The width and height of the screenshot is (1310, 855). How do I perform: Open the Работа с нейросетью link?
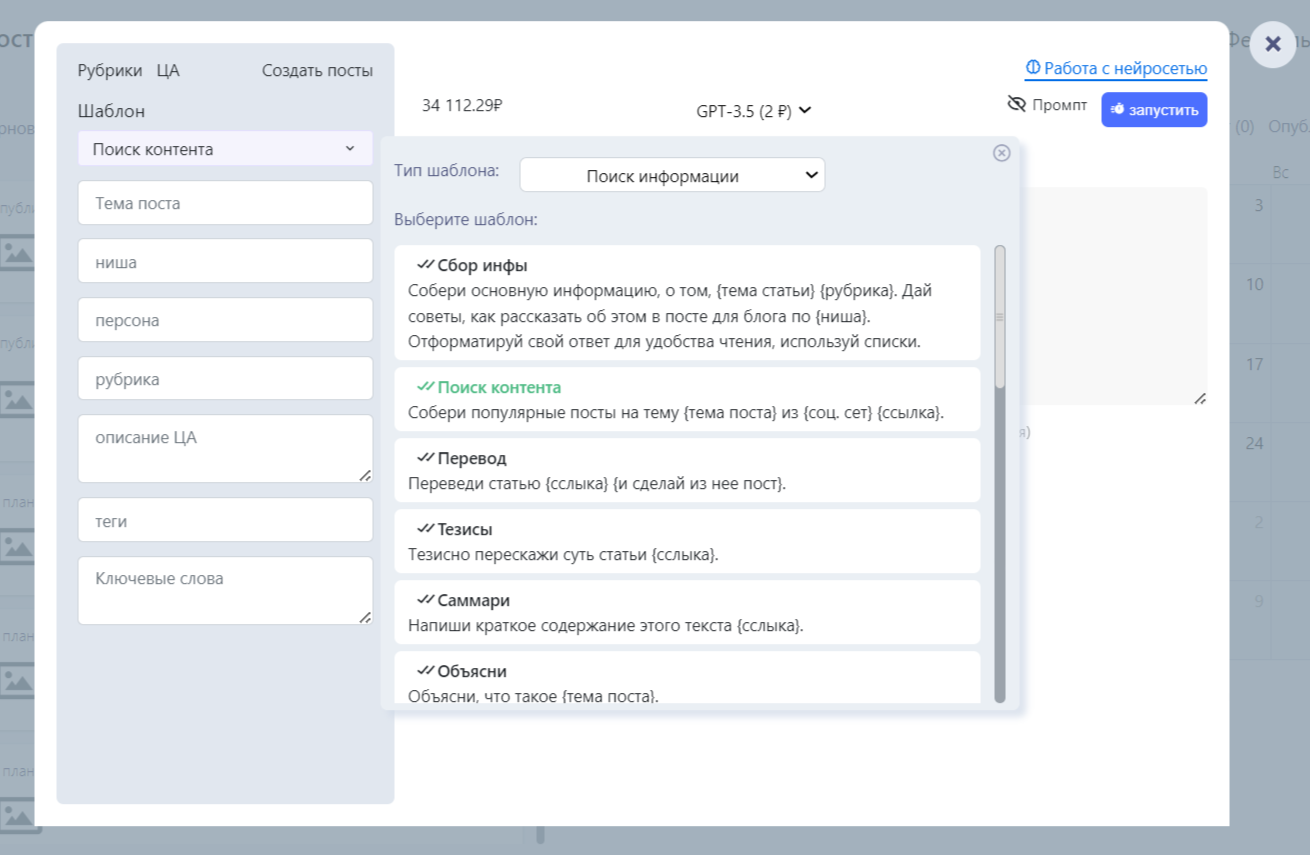tap(1116, 68)
